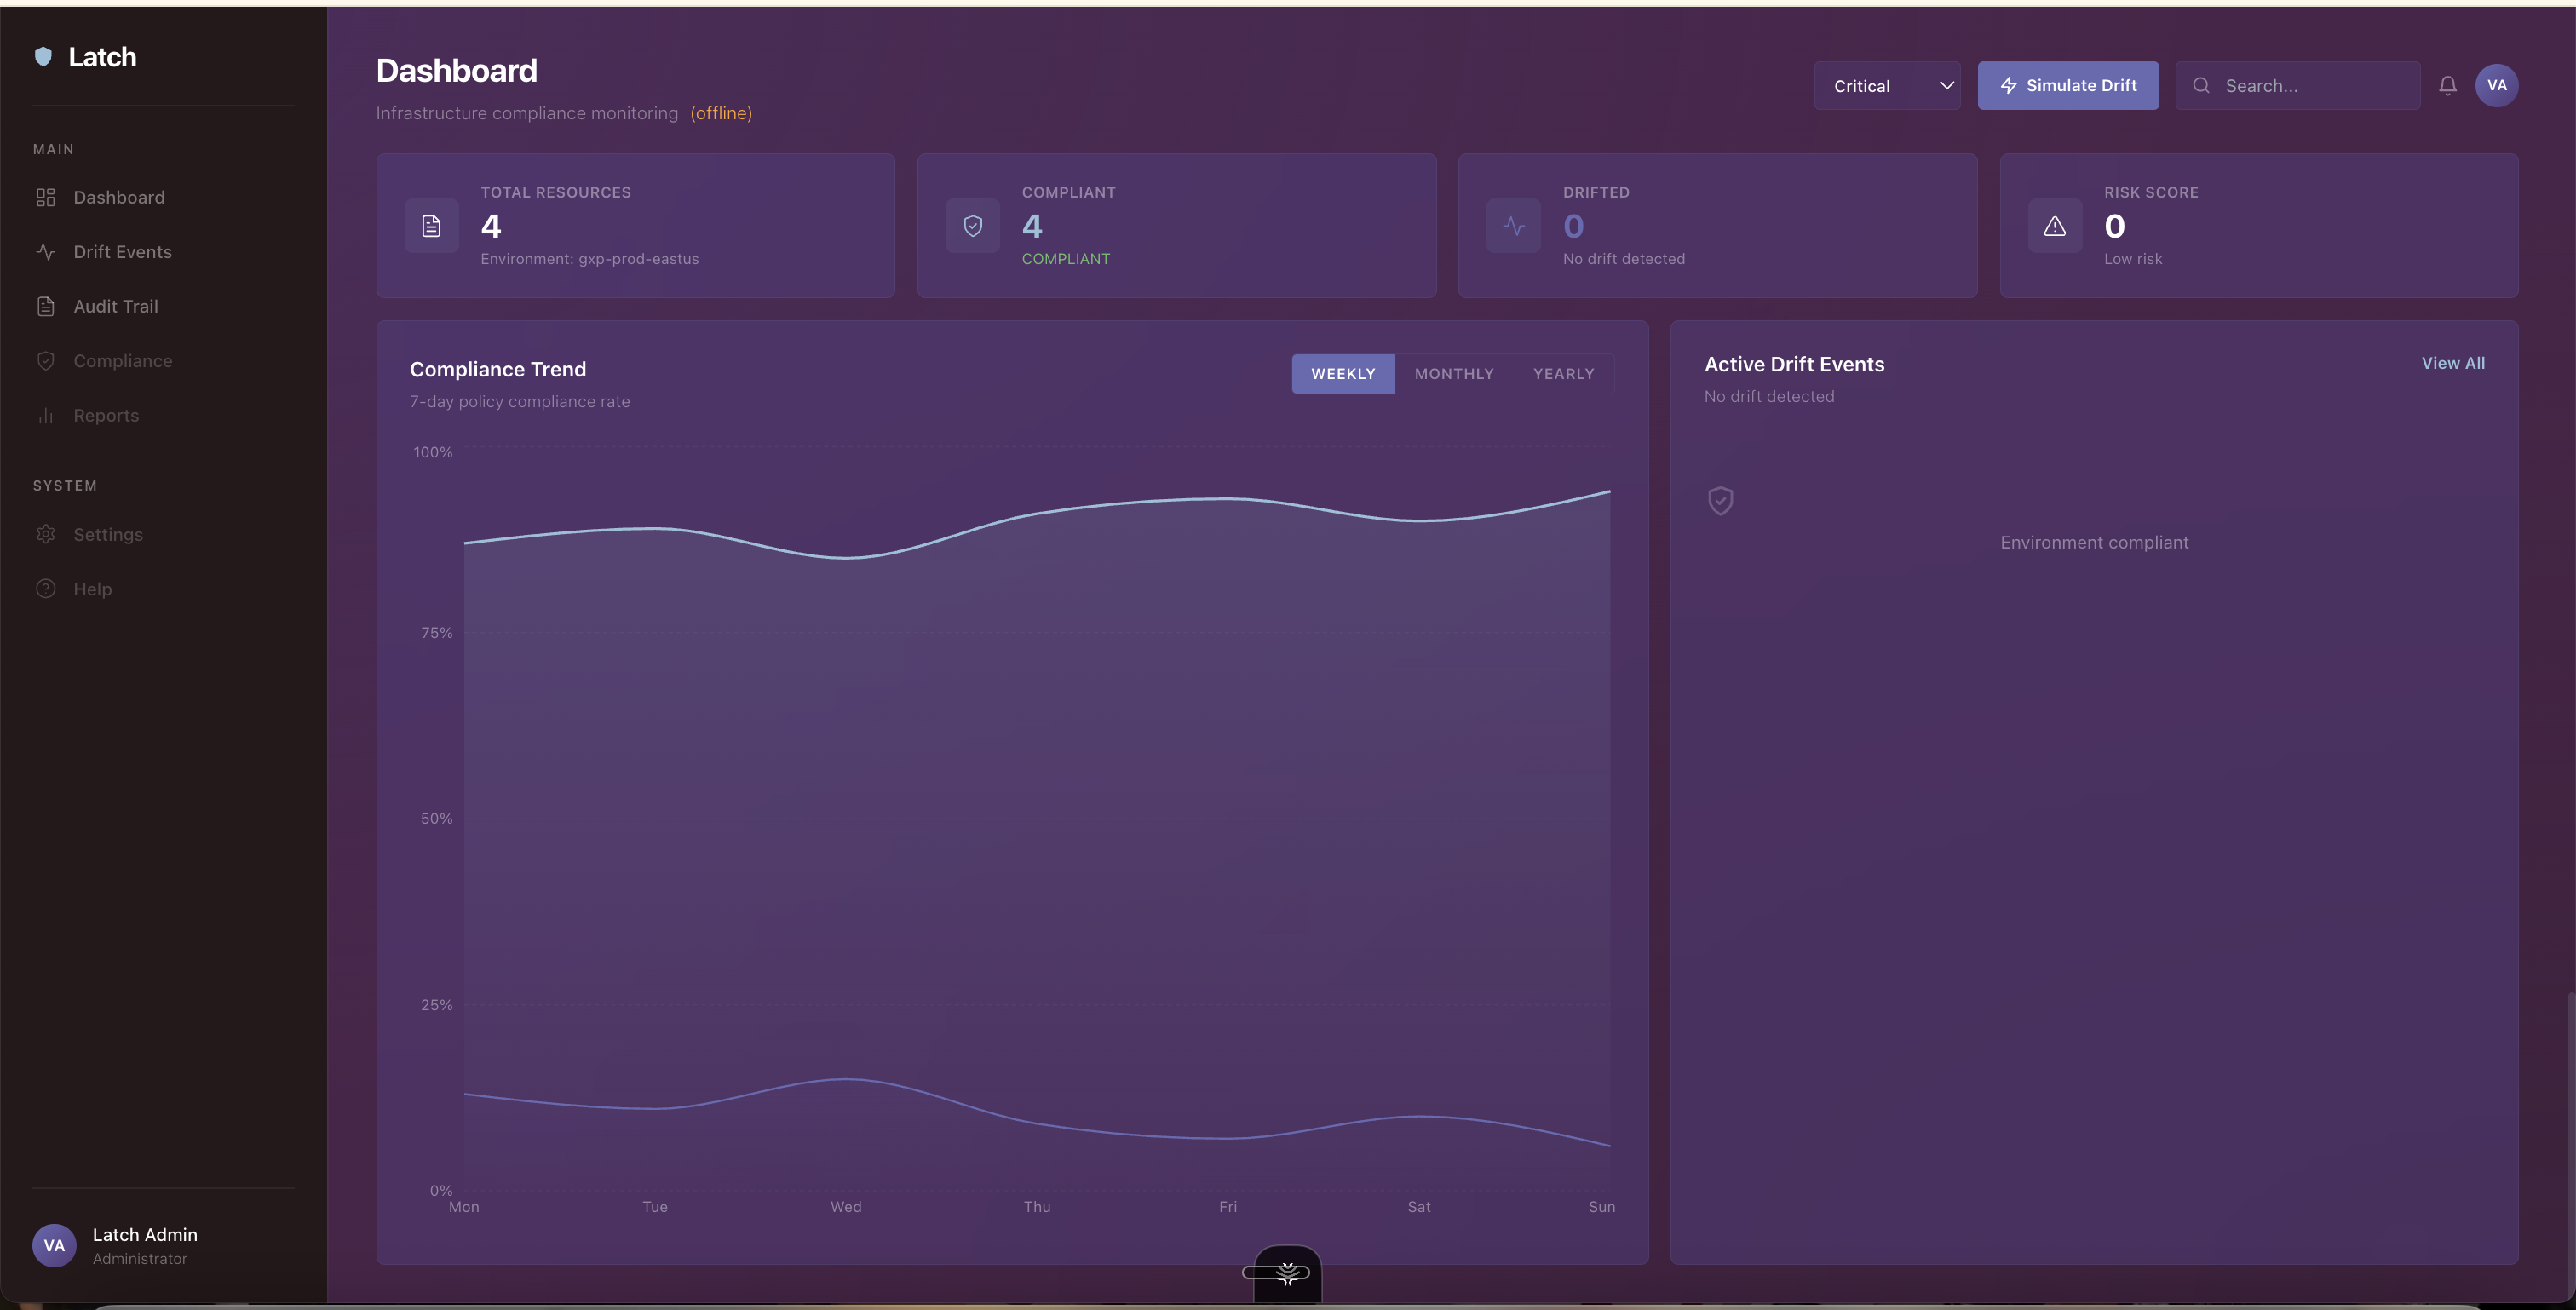Click the Compliant shield check icon
Image resolution: width=2576 pixels, height=1310 pixels.
tap(972, 226)
